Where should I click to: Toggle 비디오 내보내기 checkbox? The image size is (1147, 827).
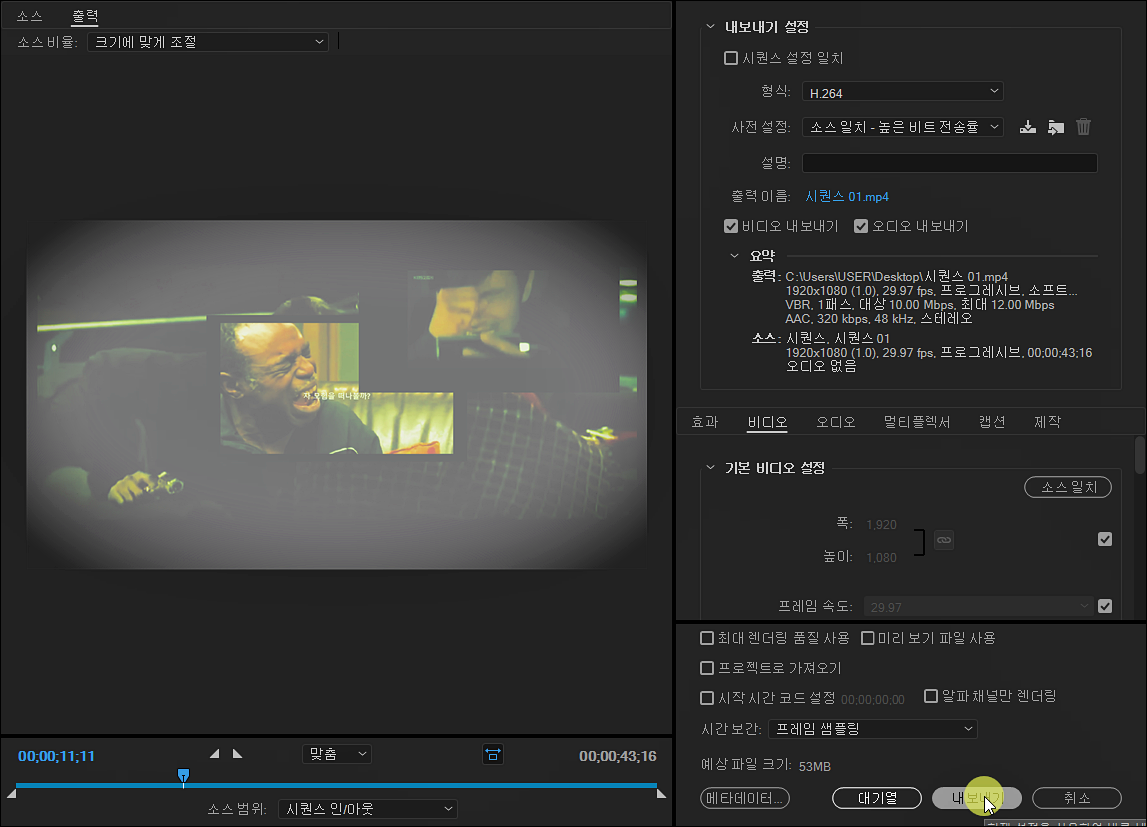(731, 226)
